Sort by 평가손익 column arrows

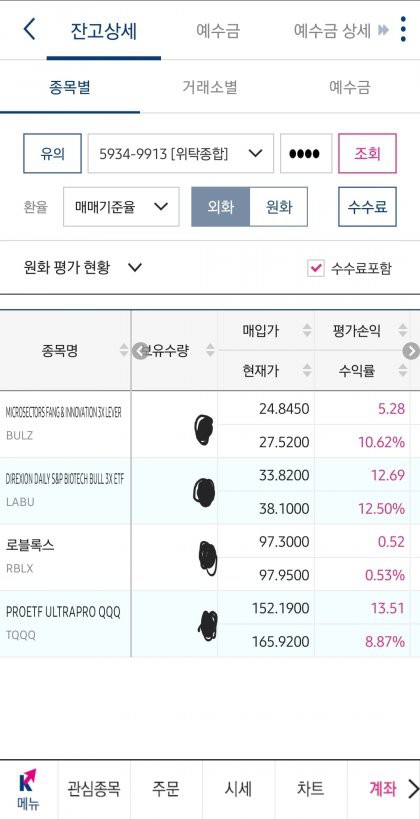pyautogui.click(x=403, y=330)
